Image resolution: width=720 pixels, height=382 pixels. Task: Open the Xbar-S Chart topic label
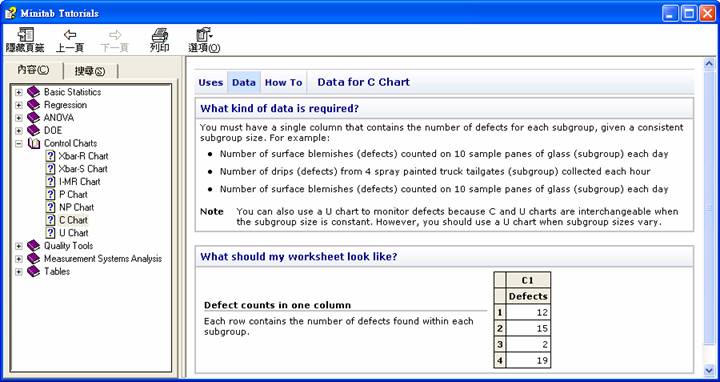83,169
